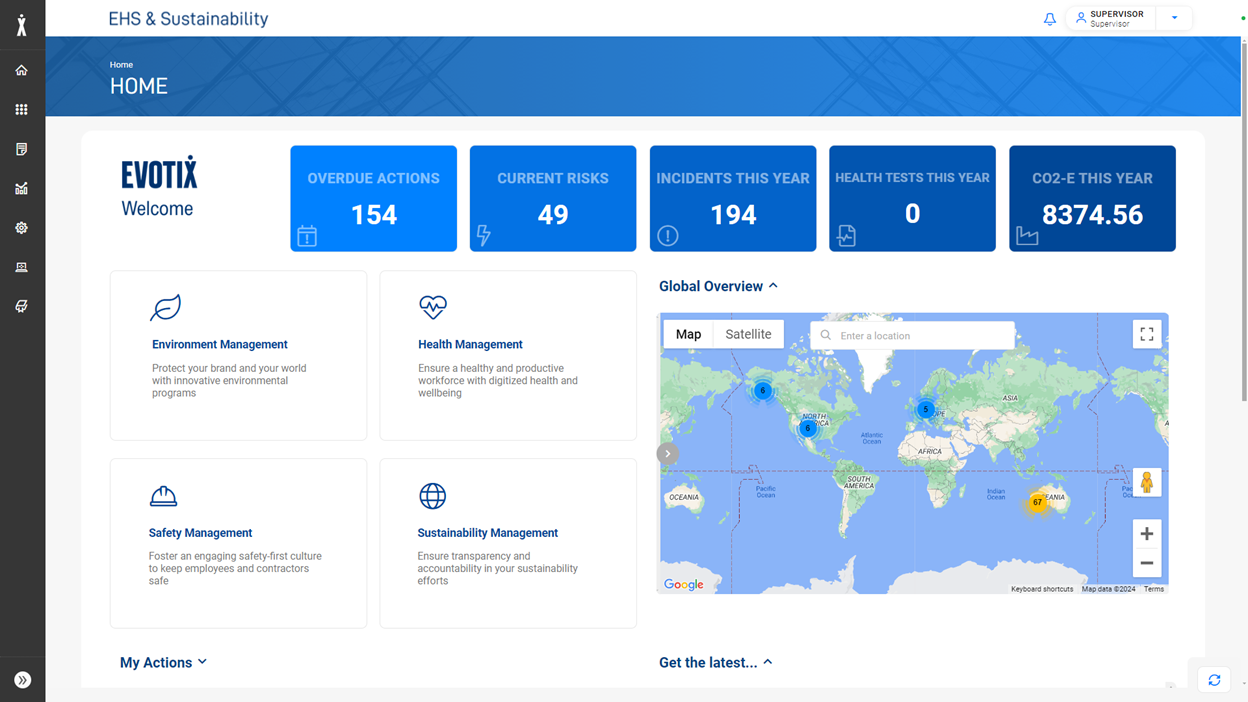Zoom in using the map plus control
The width and height of the screenshot is (1248, 702).
click(1146, 533)
